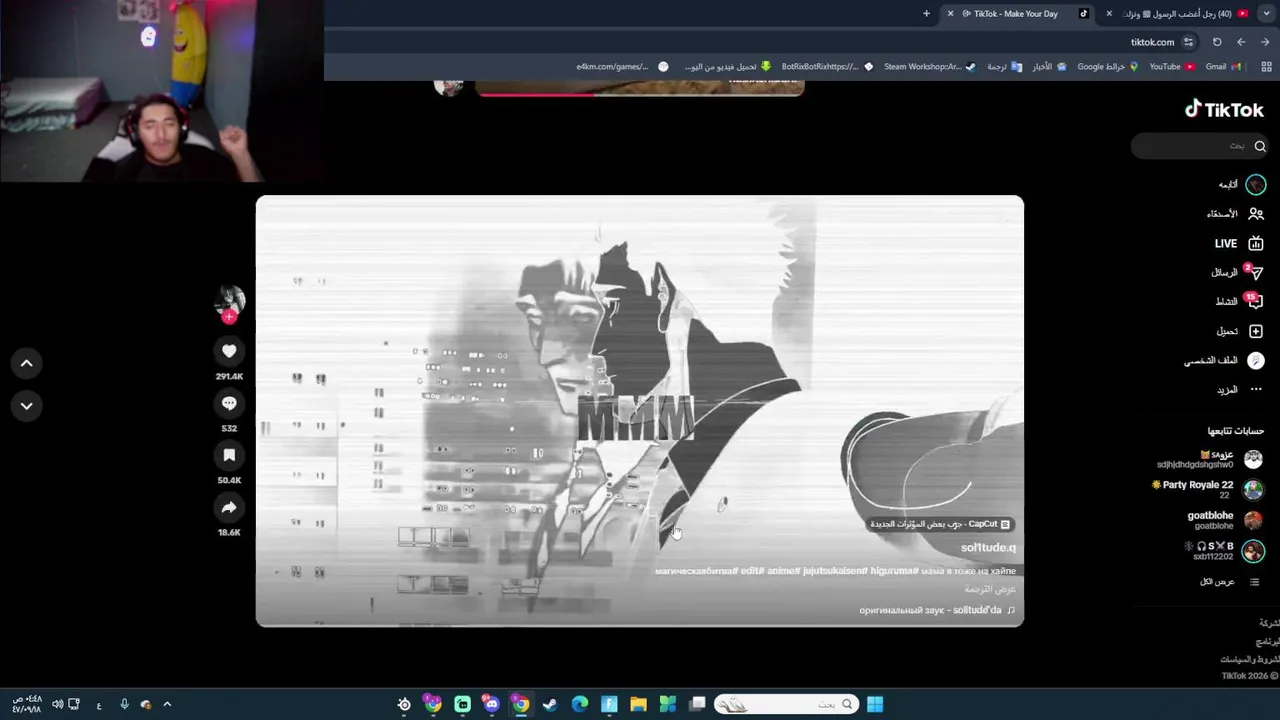The image size is (1280, 720).
Task: Open a new Chrome tab with plus
Action: click(x=926, y=14)
